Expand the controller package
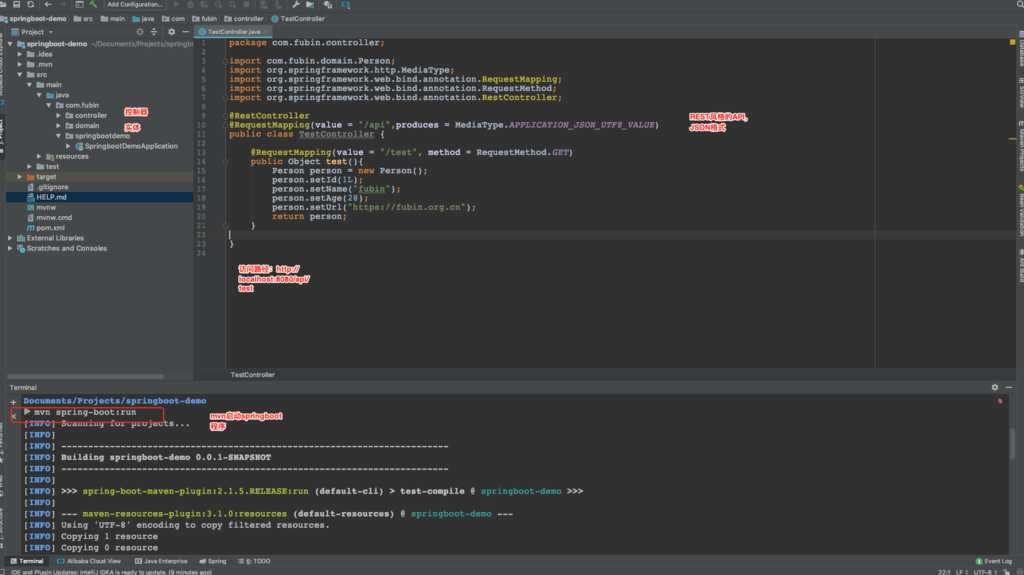The height and width of the screenshot is (575, 1024). [x=59, y=116]
